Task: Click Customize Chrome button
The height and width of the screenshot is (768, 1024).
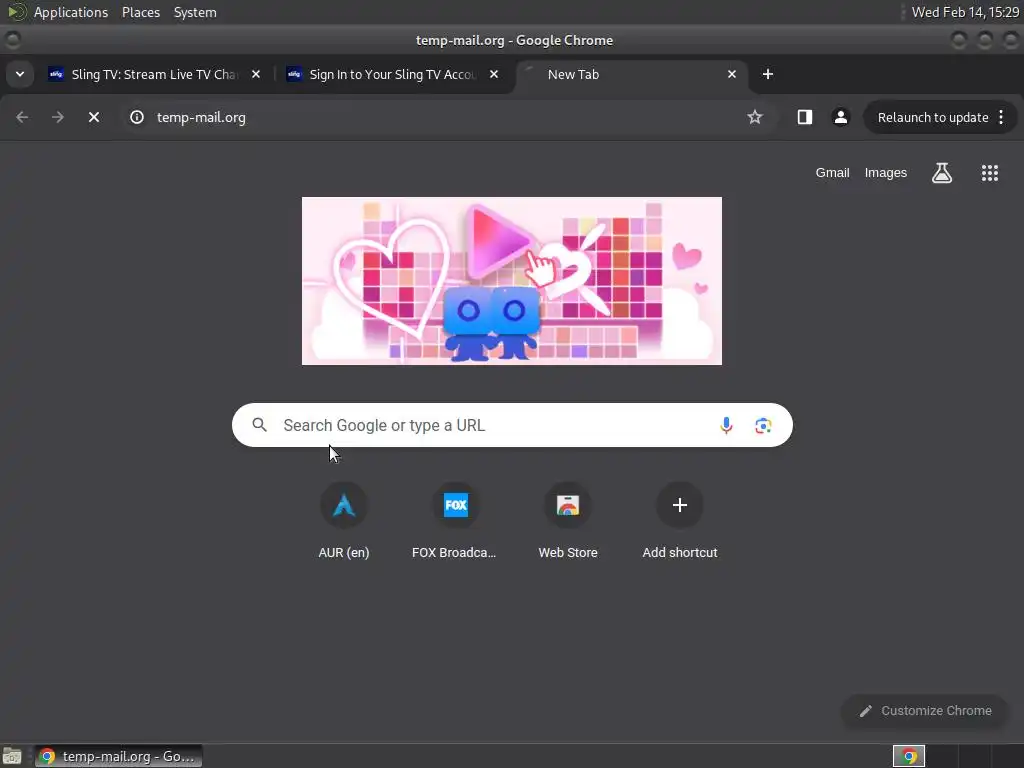Action: coord(925,711)
